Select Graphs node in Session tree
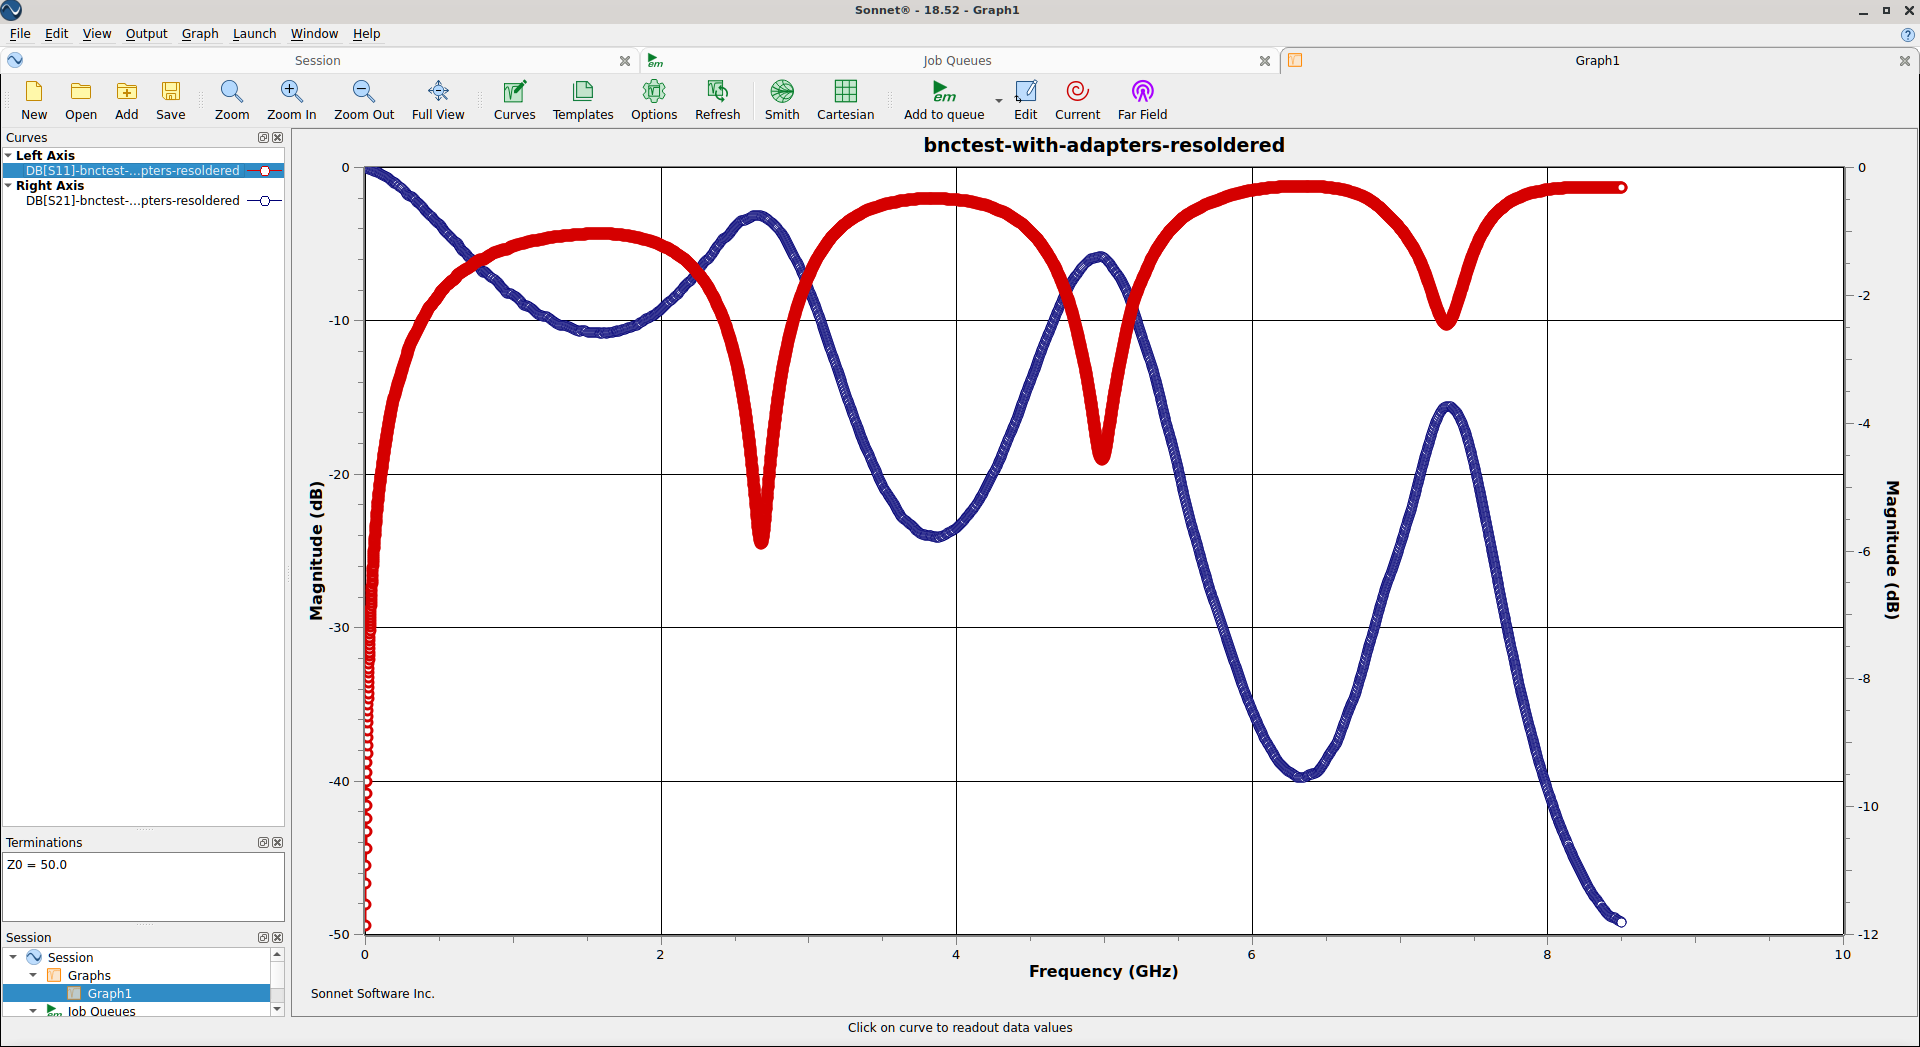Viewport: 1920px width, 1047px height. point(89,976)
